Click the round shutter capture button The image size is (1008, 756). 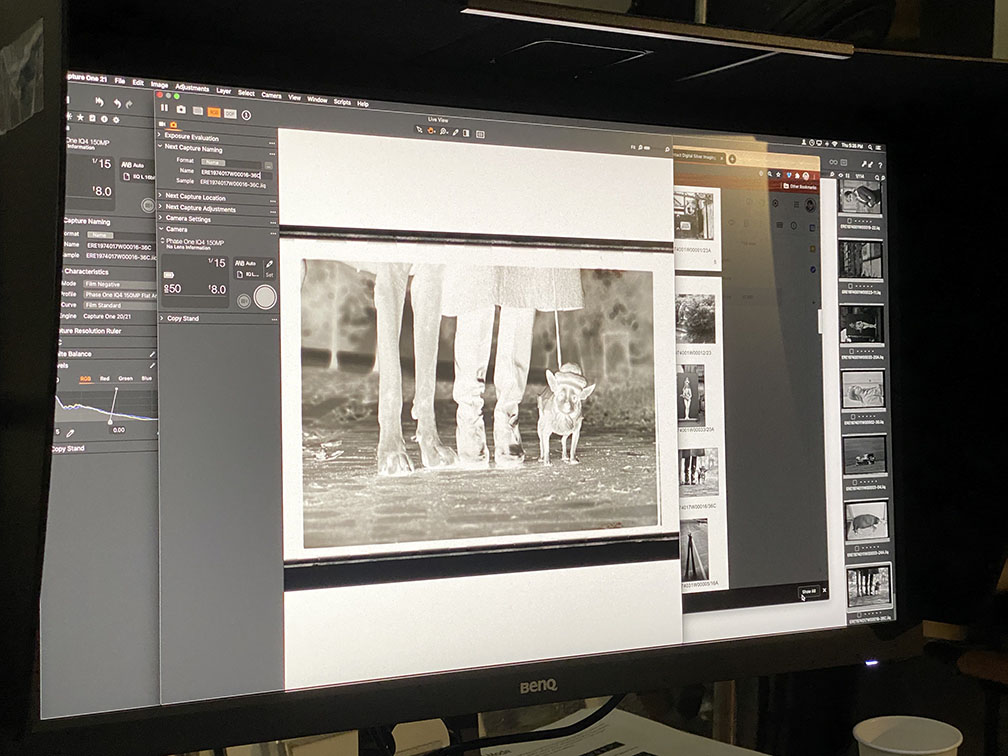(265, 297)
